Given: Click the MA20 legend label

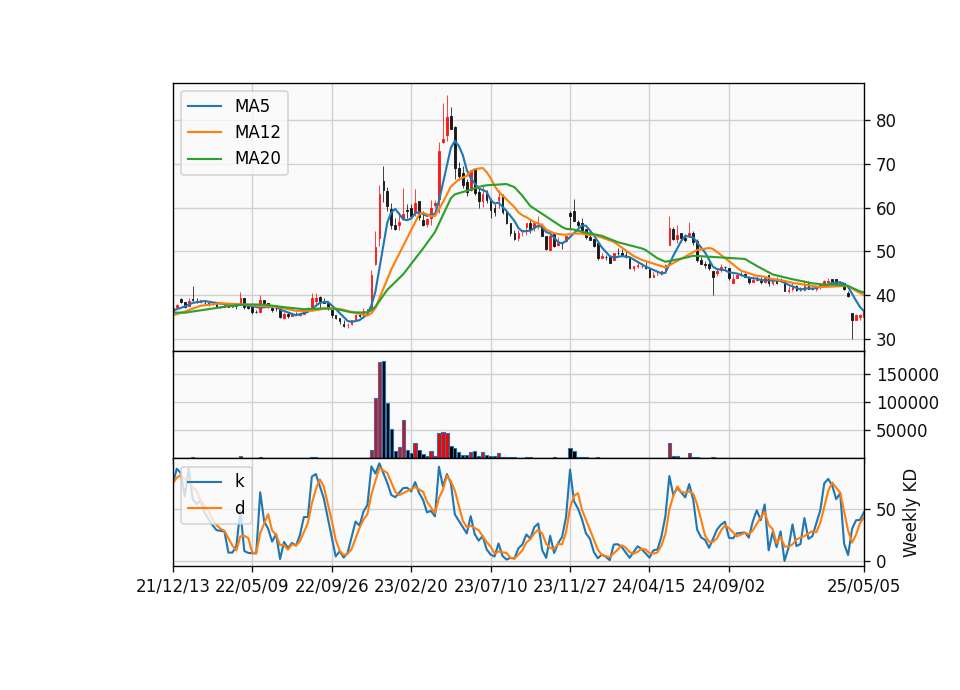Looking at the screenshot, I should [x=257, y=159].
